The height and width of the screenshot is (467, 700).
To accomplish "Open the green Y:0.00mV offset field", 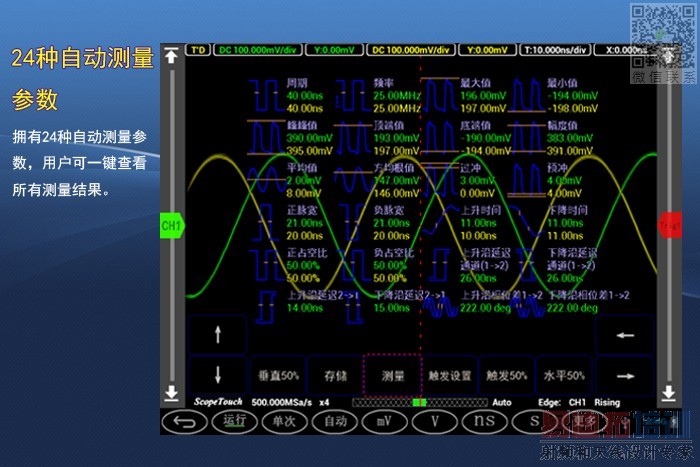I will (334, 50).
